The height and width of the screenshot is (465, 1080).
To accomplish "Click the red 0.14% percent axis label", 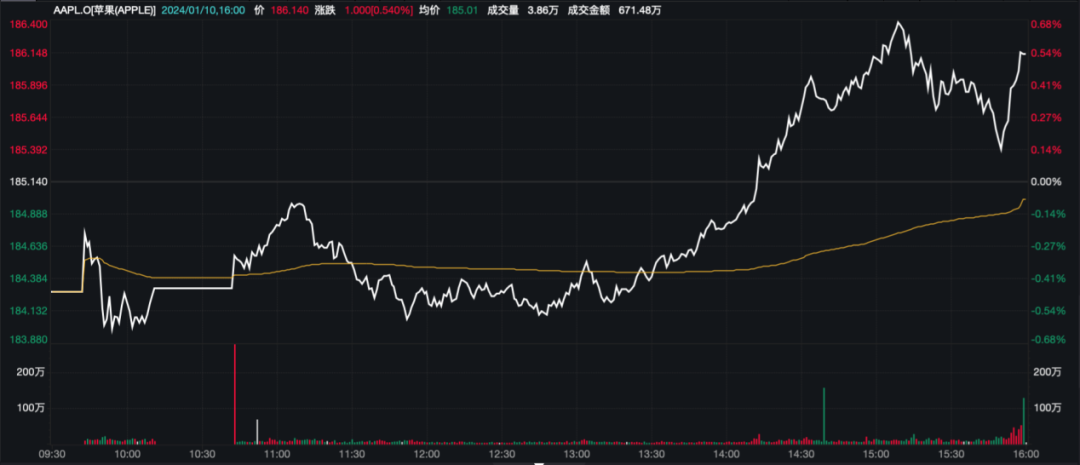I will [x=1048, y=149].
